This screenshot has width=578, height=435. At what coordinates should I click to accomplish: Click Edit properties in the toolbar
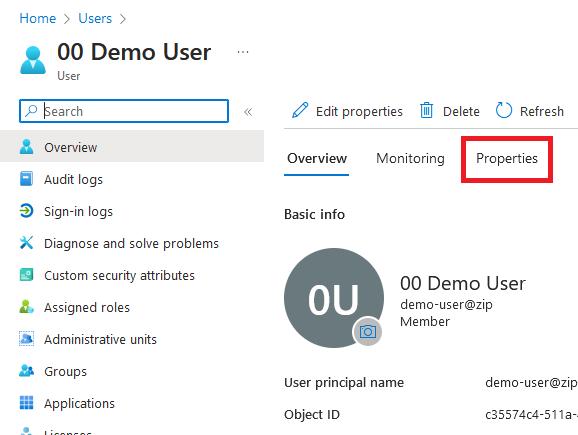348,111
